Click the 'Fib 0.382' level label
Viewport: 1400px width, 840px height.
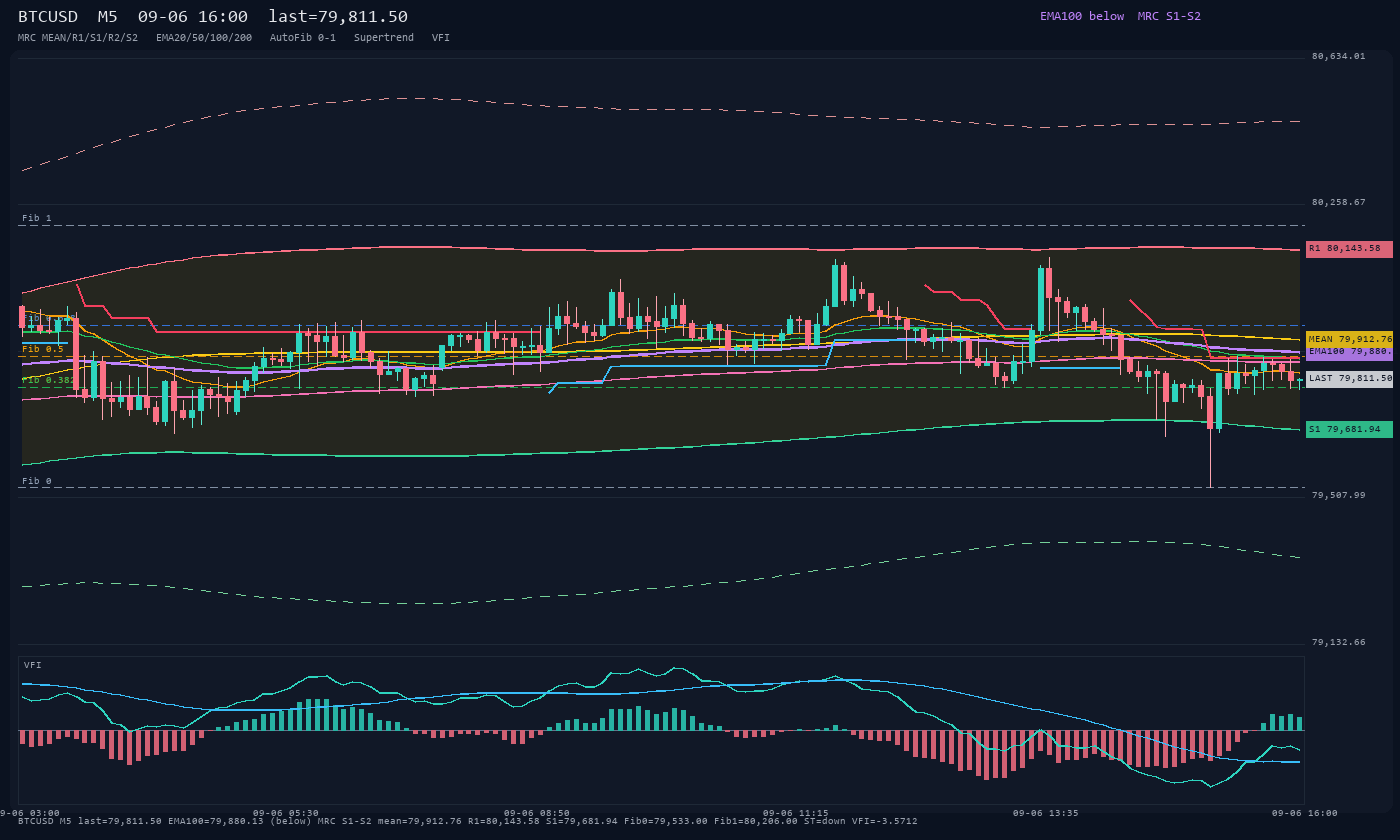pos(48,380)
